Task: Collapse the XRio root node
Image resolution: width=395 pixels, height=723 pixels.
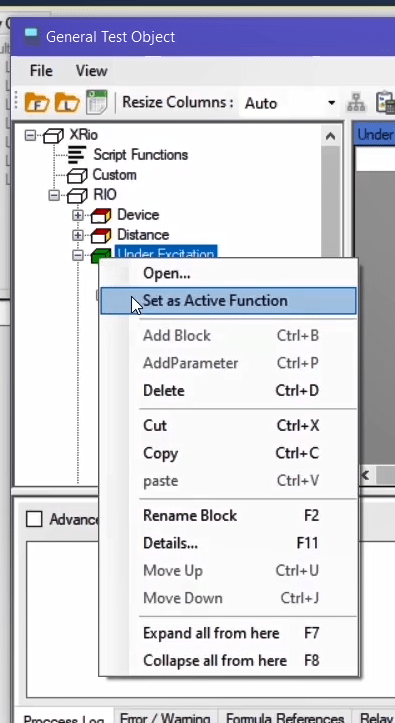Action: (30, 136)
